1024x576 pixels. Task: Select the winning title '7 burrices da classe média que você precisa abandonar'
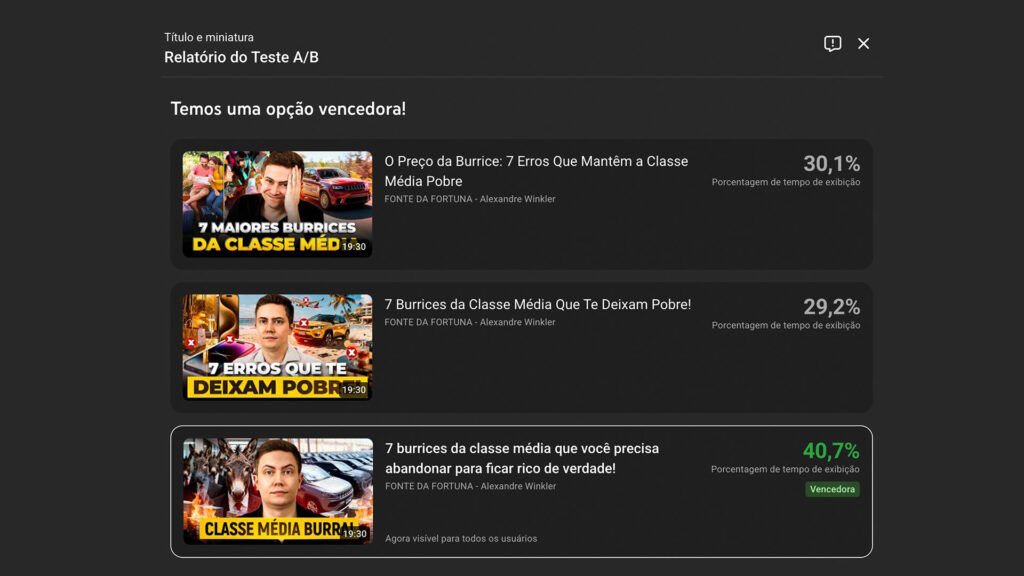point(522,458)
